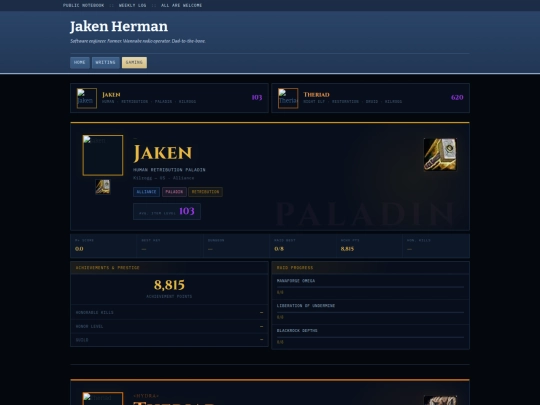Click the 'All Are Welcome' text in the top bar
Screen dimensions: 540x405
click(x=181, y=6)
